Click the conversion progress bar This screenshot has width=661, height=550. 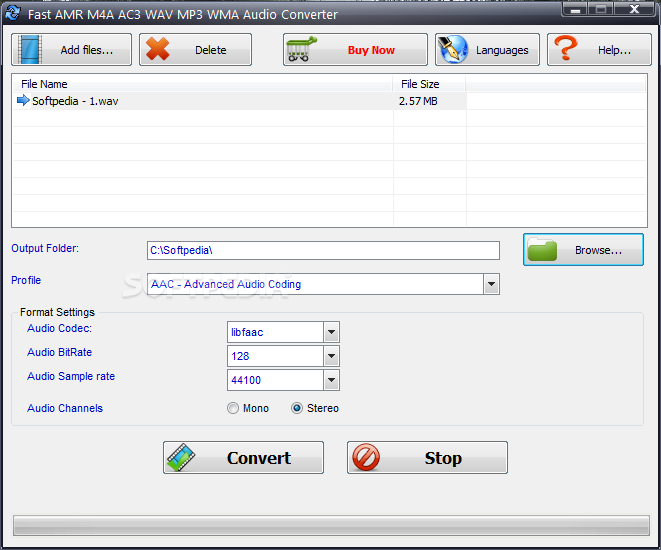point(331,525)
